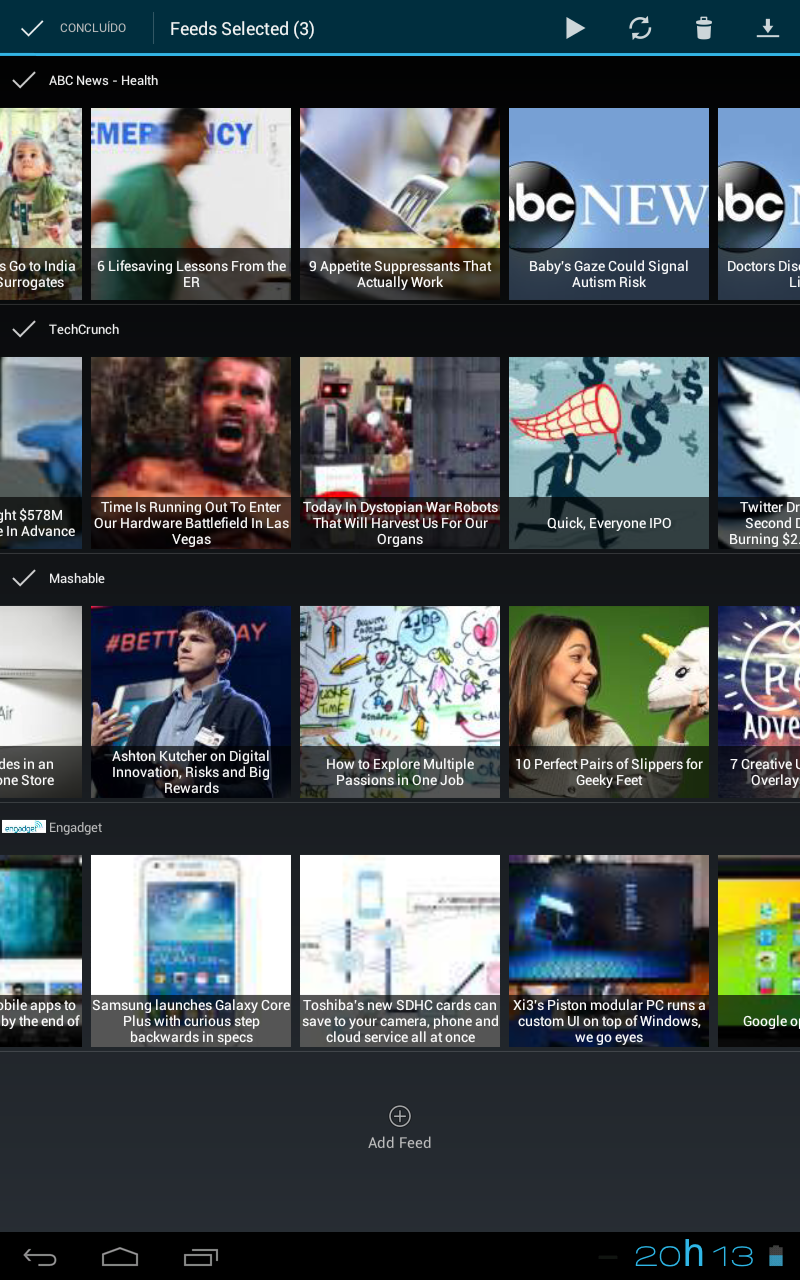Open Ashton Kutcher on Digital Innovation article
The image size is (800, 1280).
pos(191,702)
